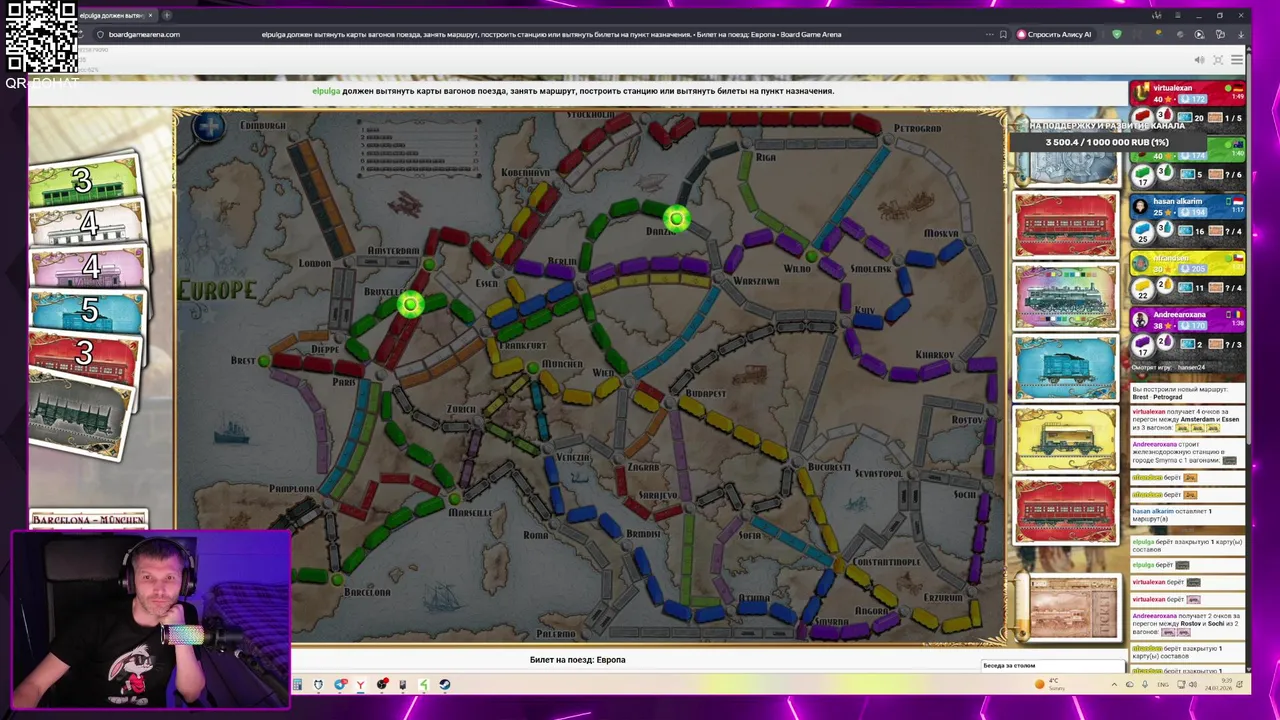Screen dimensions: 1280x720
Task: Click yellow player's wagon count icon
Action: tap(1142, 288)
